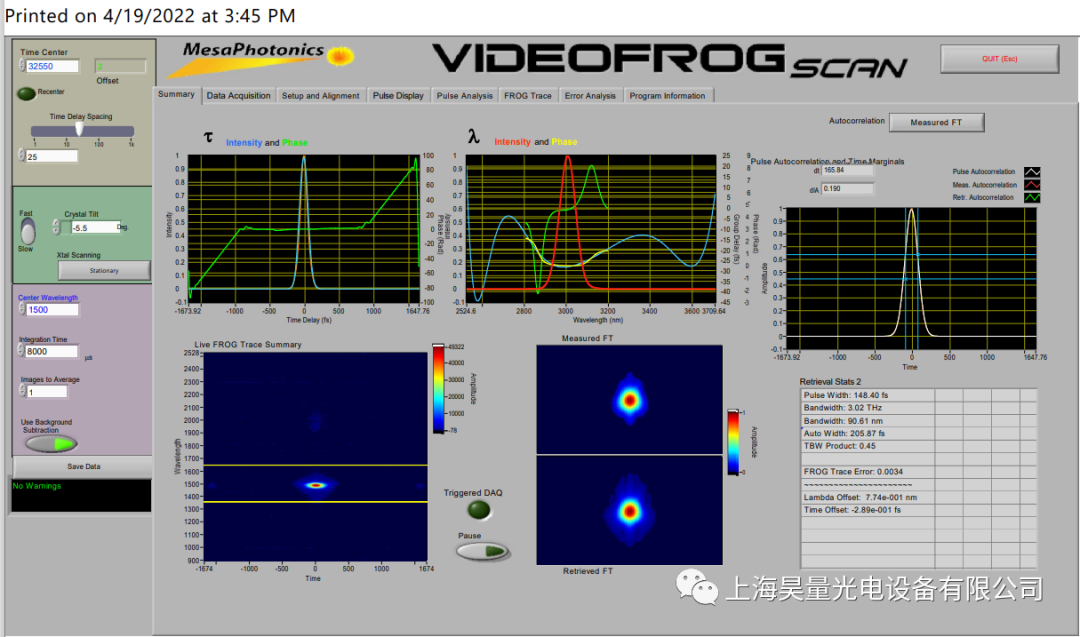Toggle Use Background Subtraction switch
Image resolution: width=1080 pixels, height=637 pixels.
coord(52,444)
